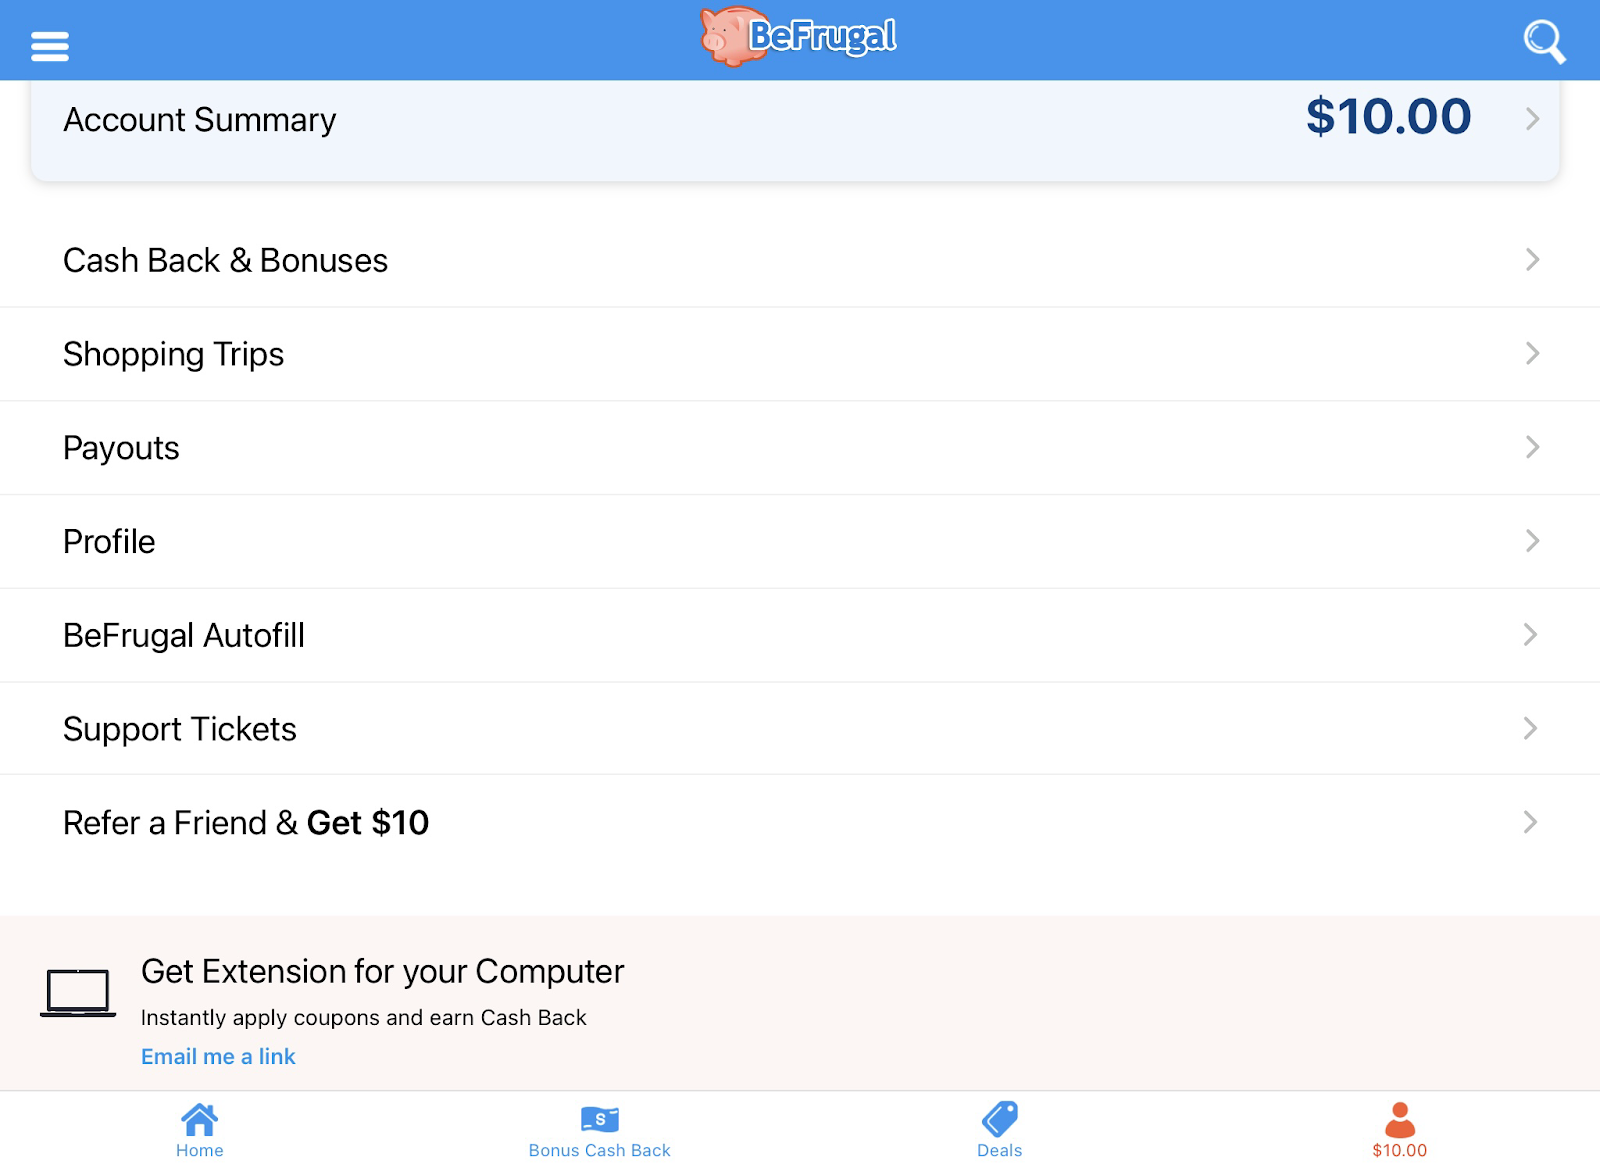Open account via the orange person icon

point(1402,1119)
